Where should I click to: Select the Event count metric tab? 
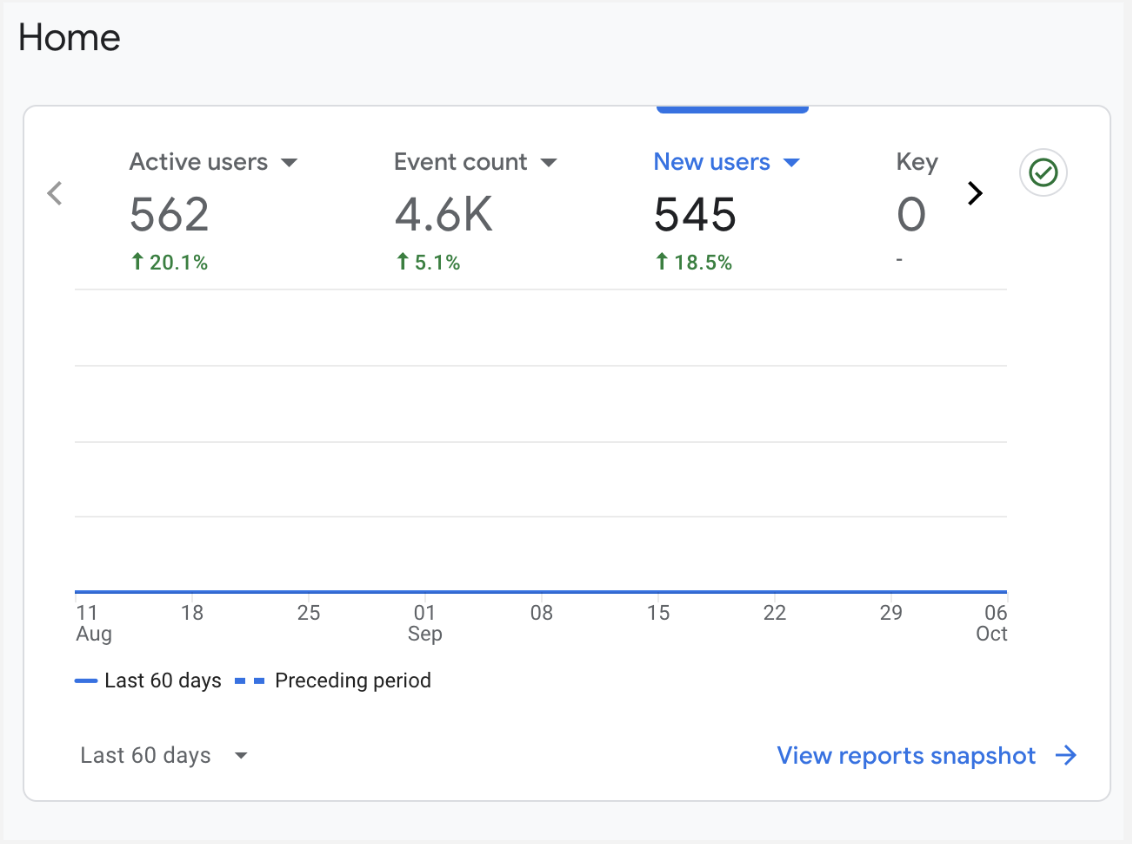(x=460, y=162)
